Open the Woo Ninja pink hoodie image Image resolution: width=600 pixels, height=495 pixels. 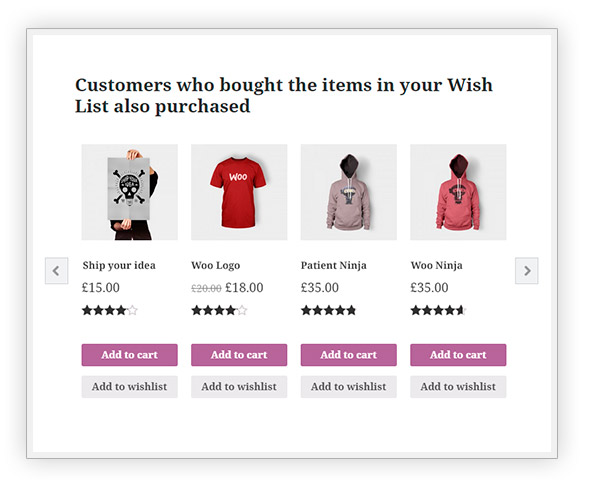(x=458, y=192)
